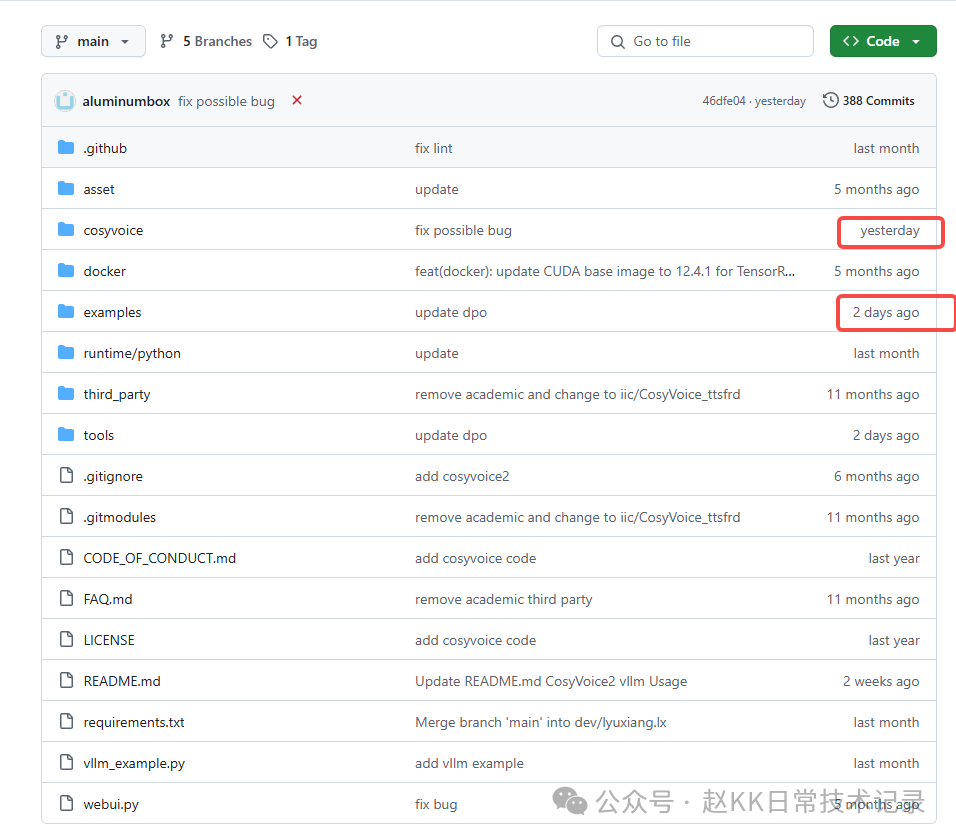The image size is (956, 840).
Task: Click the '6 months ago' timestamp for .gitignore
Action: 877,476
